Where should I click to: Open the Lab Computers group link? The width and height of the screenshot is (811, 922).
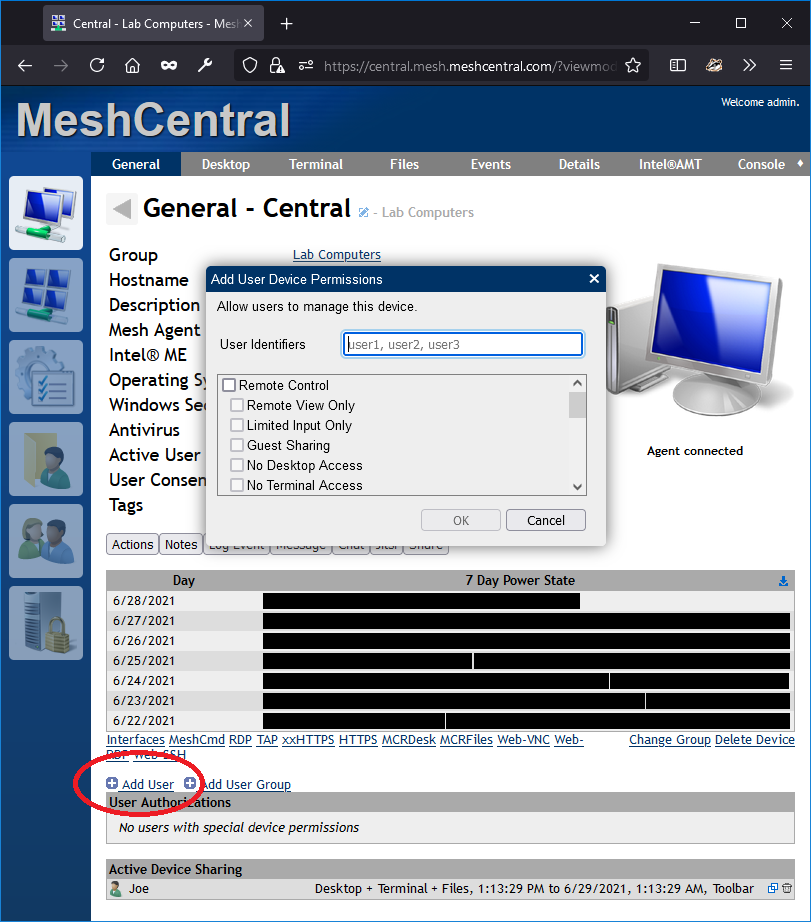pyautogui.click(x=336, y=254)
